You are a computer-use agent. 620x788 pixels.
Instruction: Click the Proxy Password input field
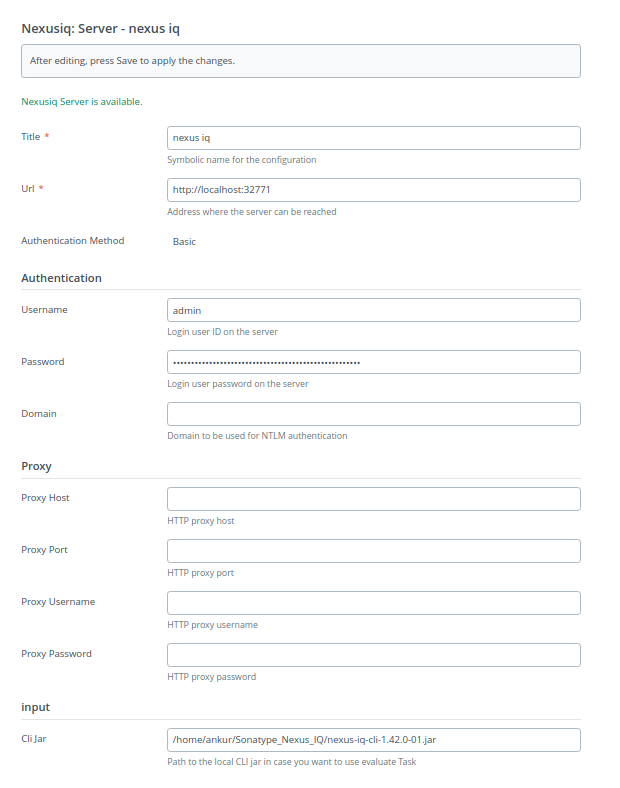coord(373,655)
